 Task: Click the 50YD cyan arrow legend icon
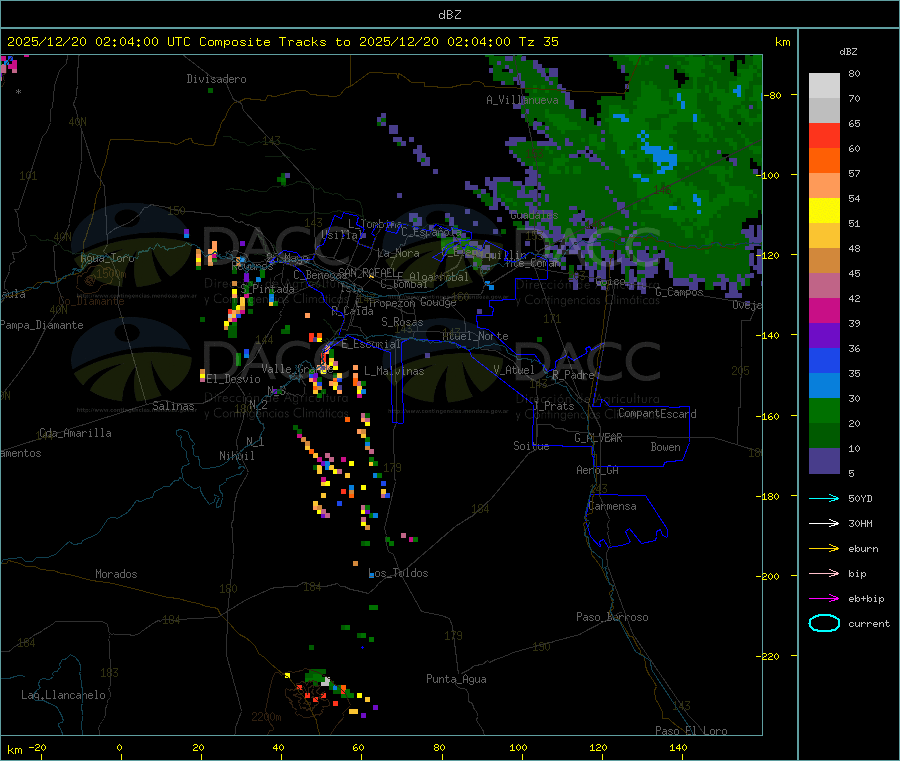(x=824, y=498)
